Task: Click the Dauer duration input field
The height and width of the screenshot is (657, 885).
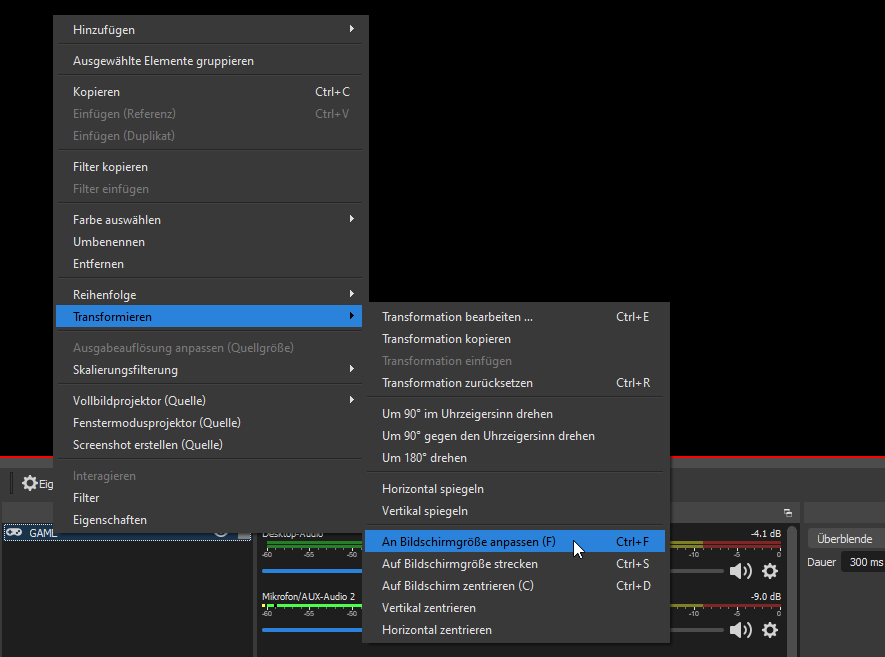Action: coord(862,563)
